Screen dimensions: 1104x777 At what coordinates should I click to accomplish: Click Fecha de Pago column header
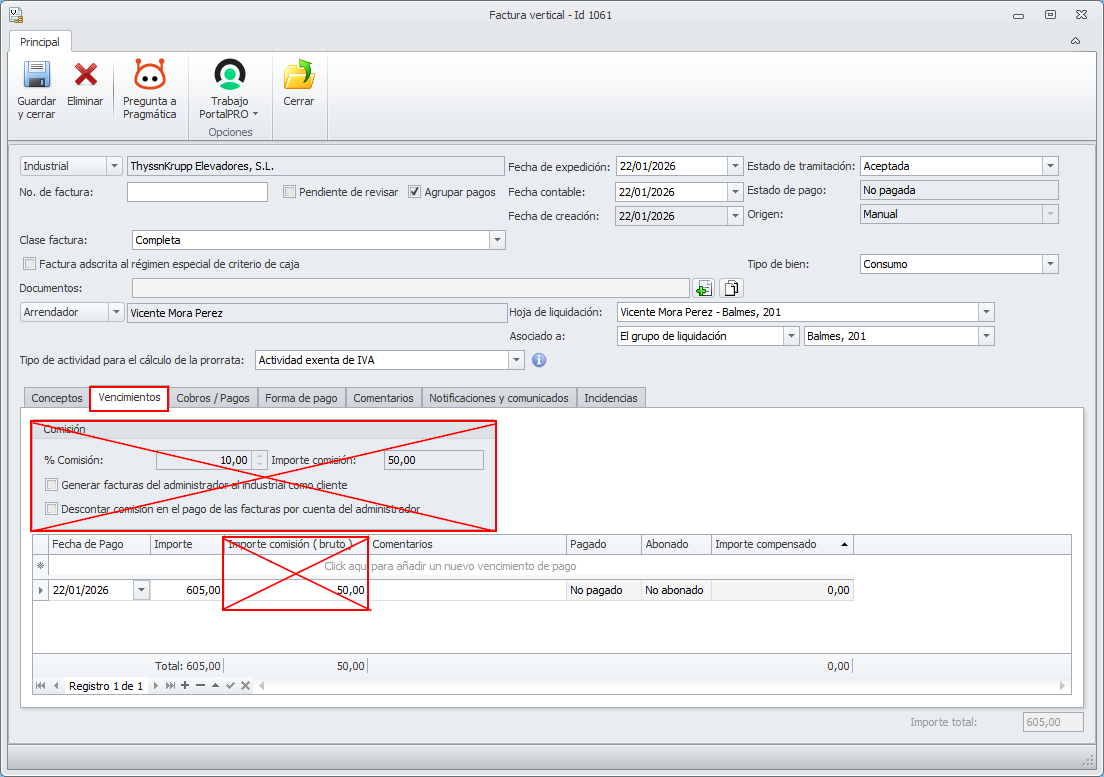click(x=99, y=545)
